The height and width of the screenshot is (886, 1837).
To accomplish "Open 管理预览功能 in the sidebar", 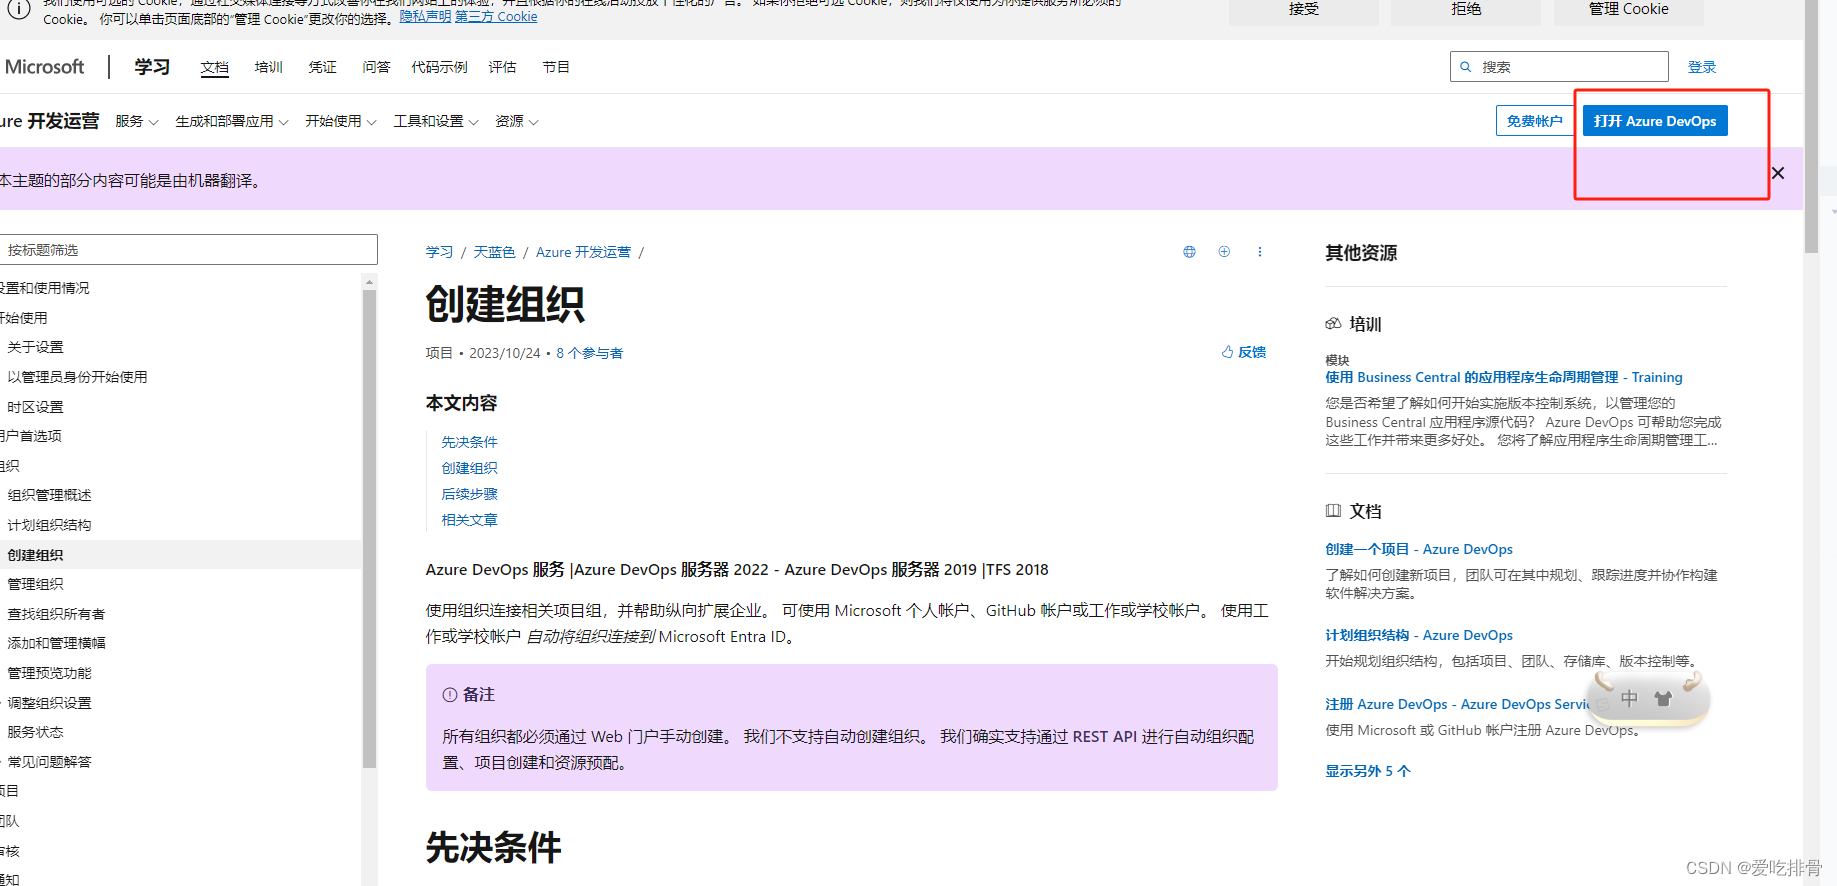I will (x=49, y=673).
